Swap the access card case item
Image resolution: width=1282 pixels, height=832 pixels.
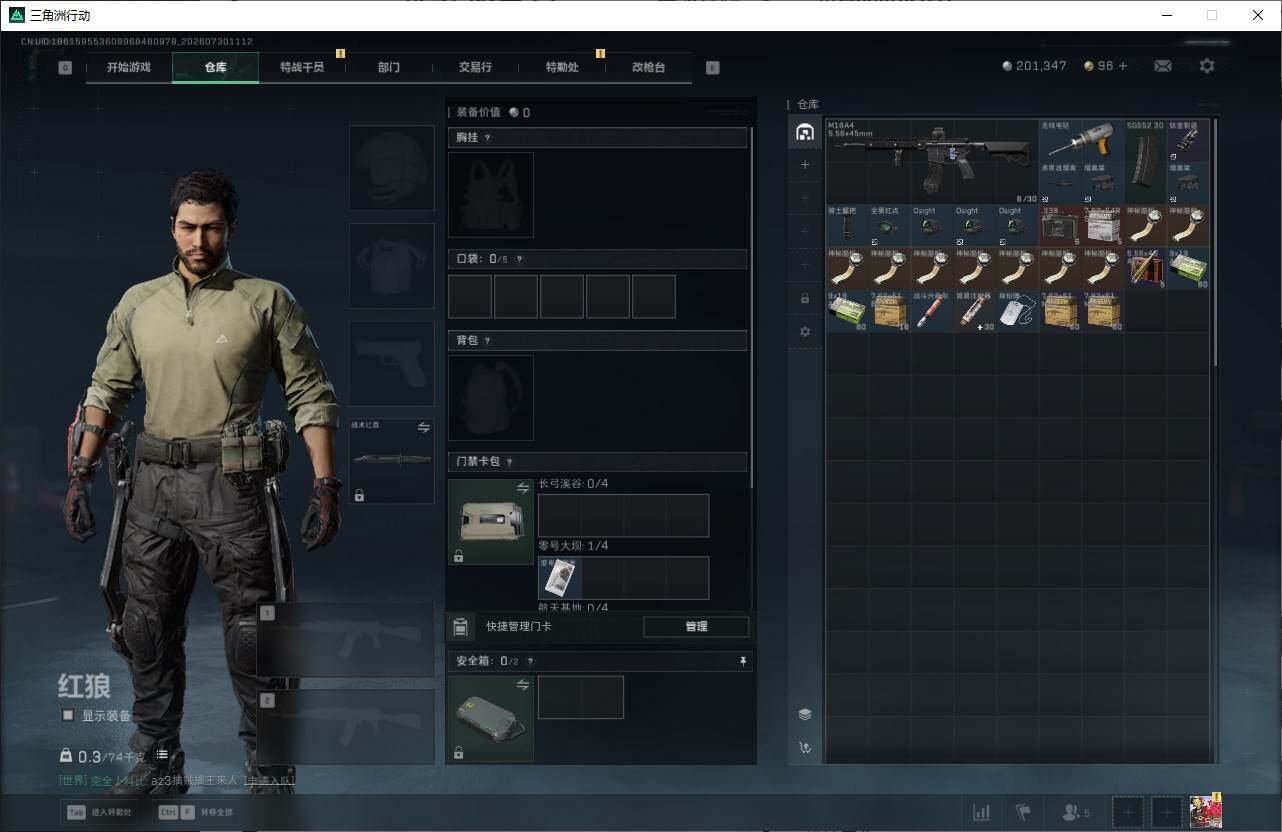[x=523, y=488]
